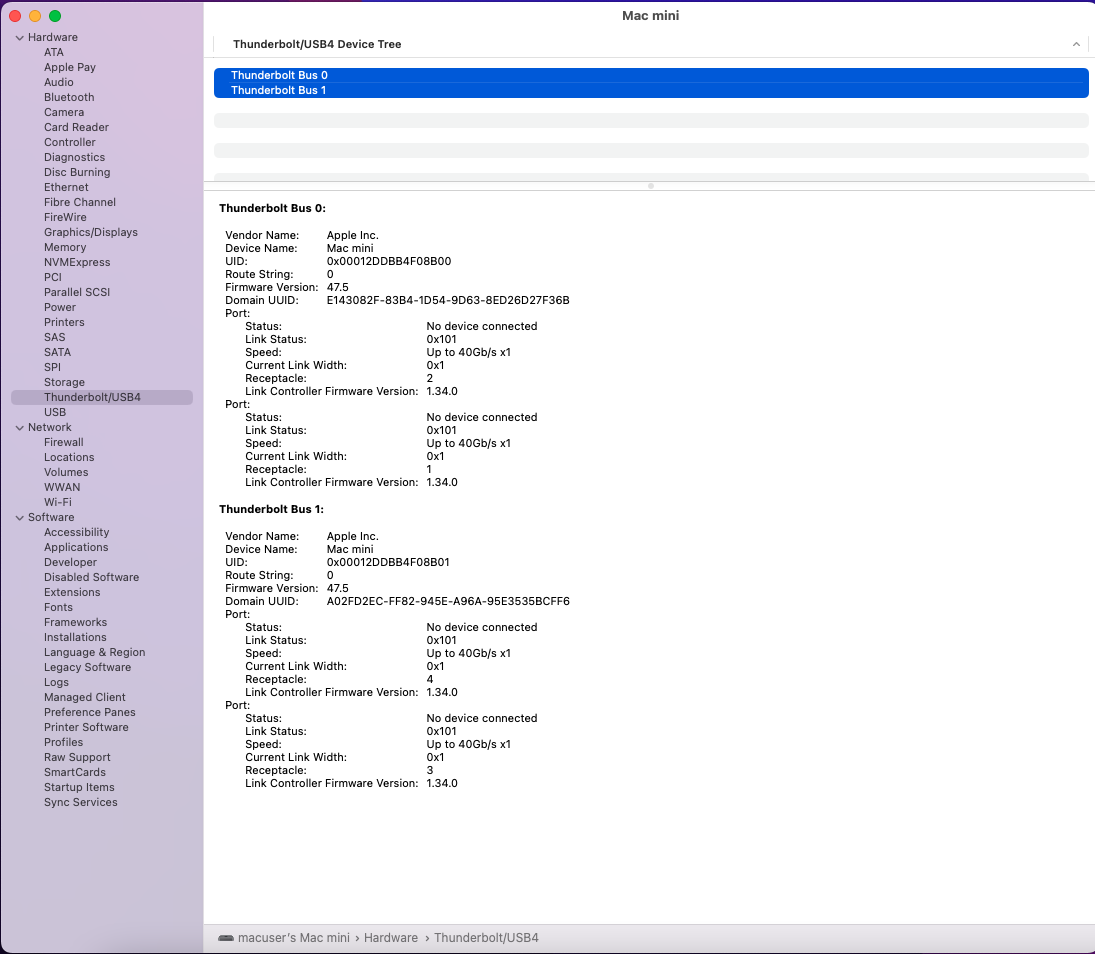Open ATA in the sidebar
The width and height of the screenshot is (1095, 954).
pyautogui.click(x=54, y=52)
